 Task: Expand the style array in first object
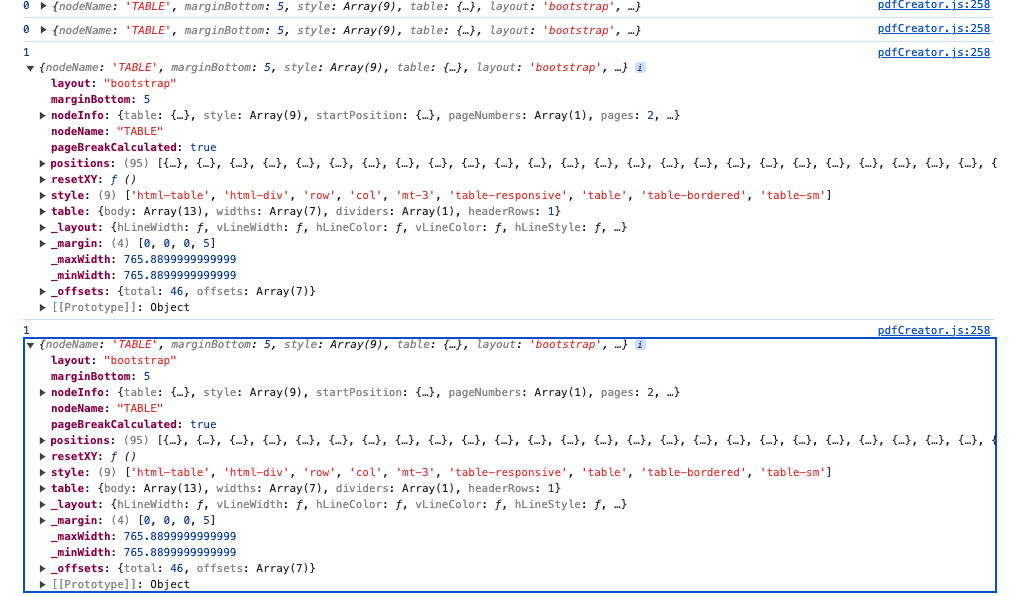click(43, 195)
